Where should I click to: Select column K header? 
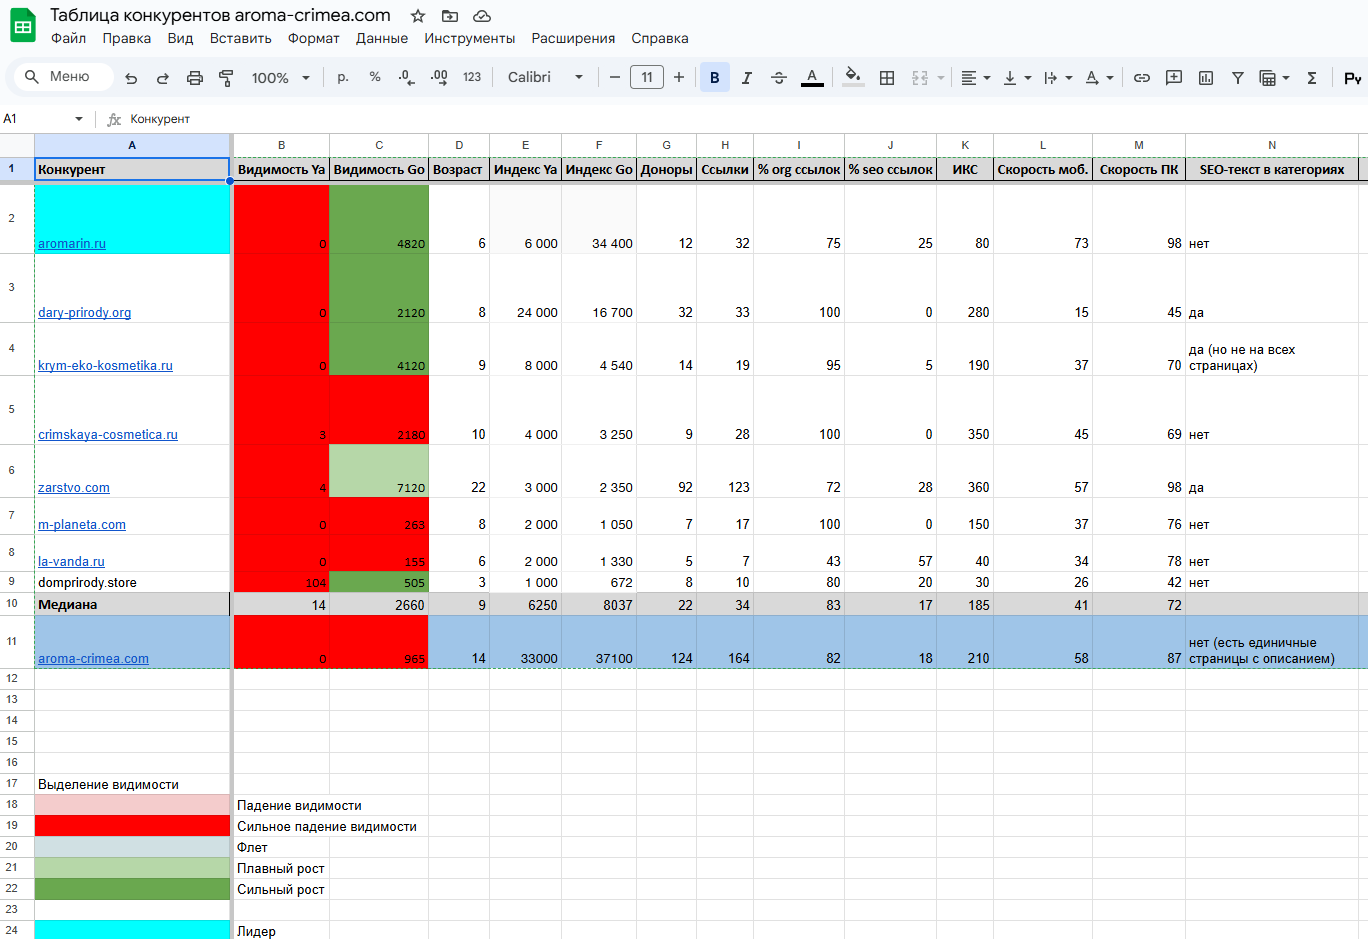tap(965, 145)
